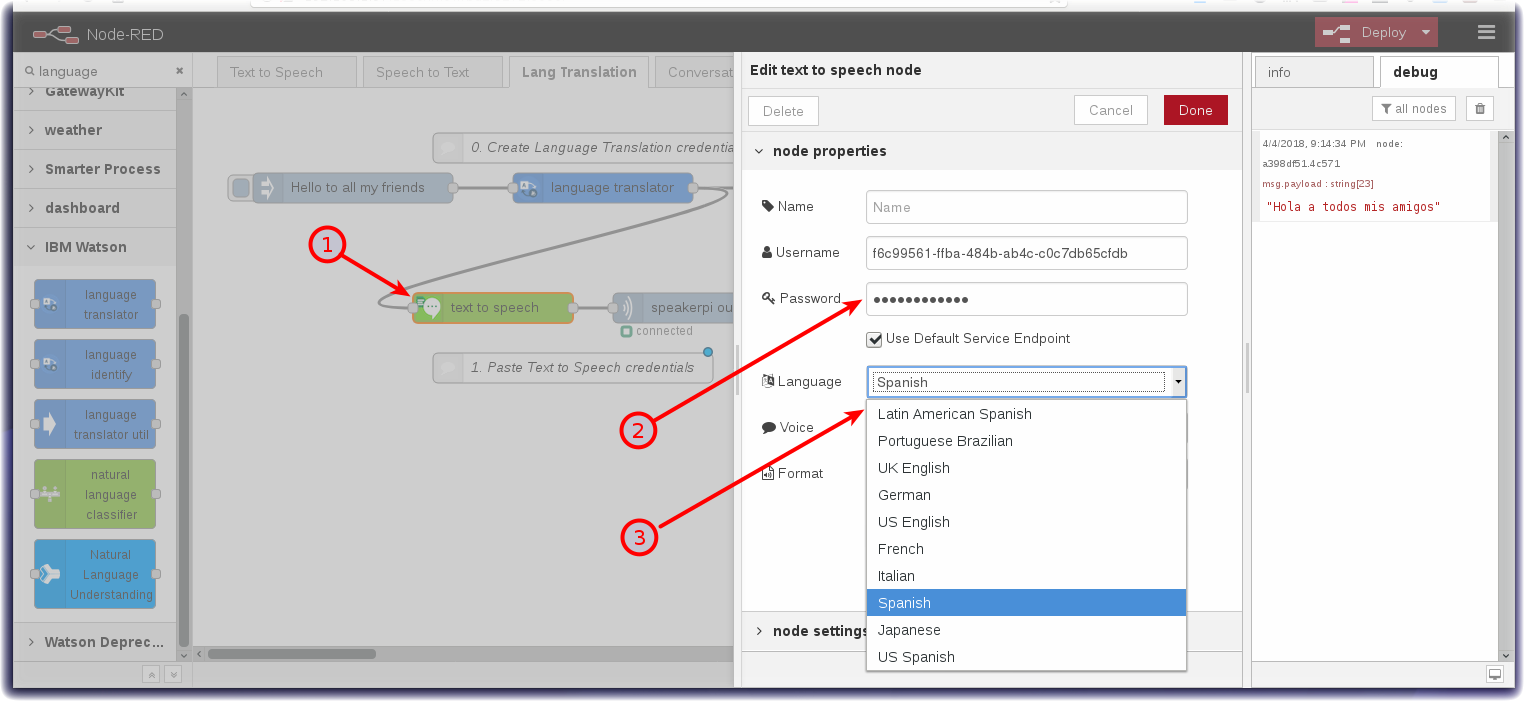This screenshot has height=701, width=1524.
Task: Open the info sidebar tab
Action: tap(1314, 72)
